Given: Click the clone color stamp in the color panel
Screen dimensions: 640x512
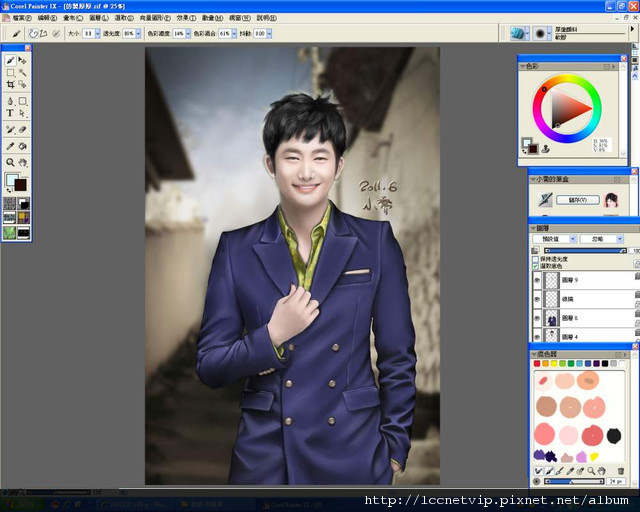Looking at the screenshot, I should tap(545, 149).
